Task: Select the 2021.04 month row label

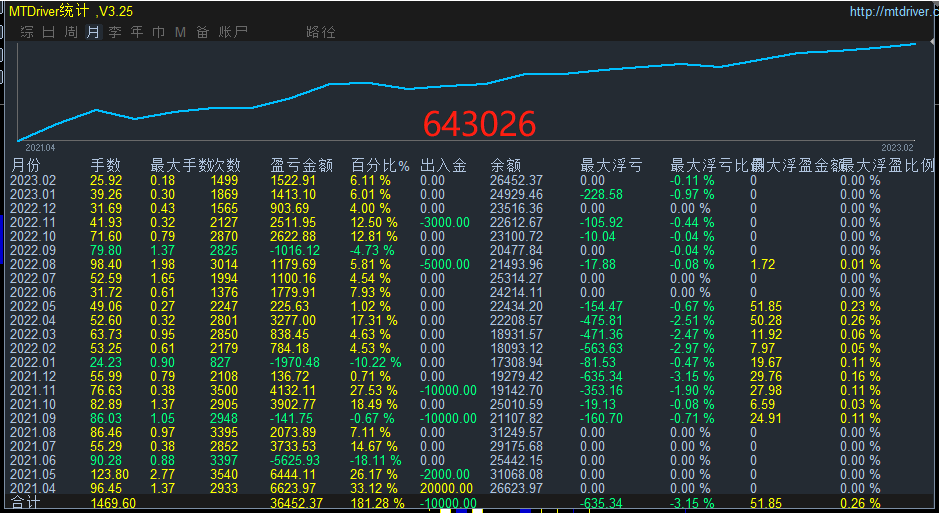Action: 34,488
